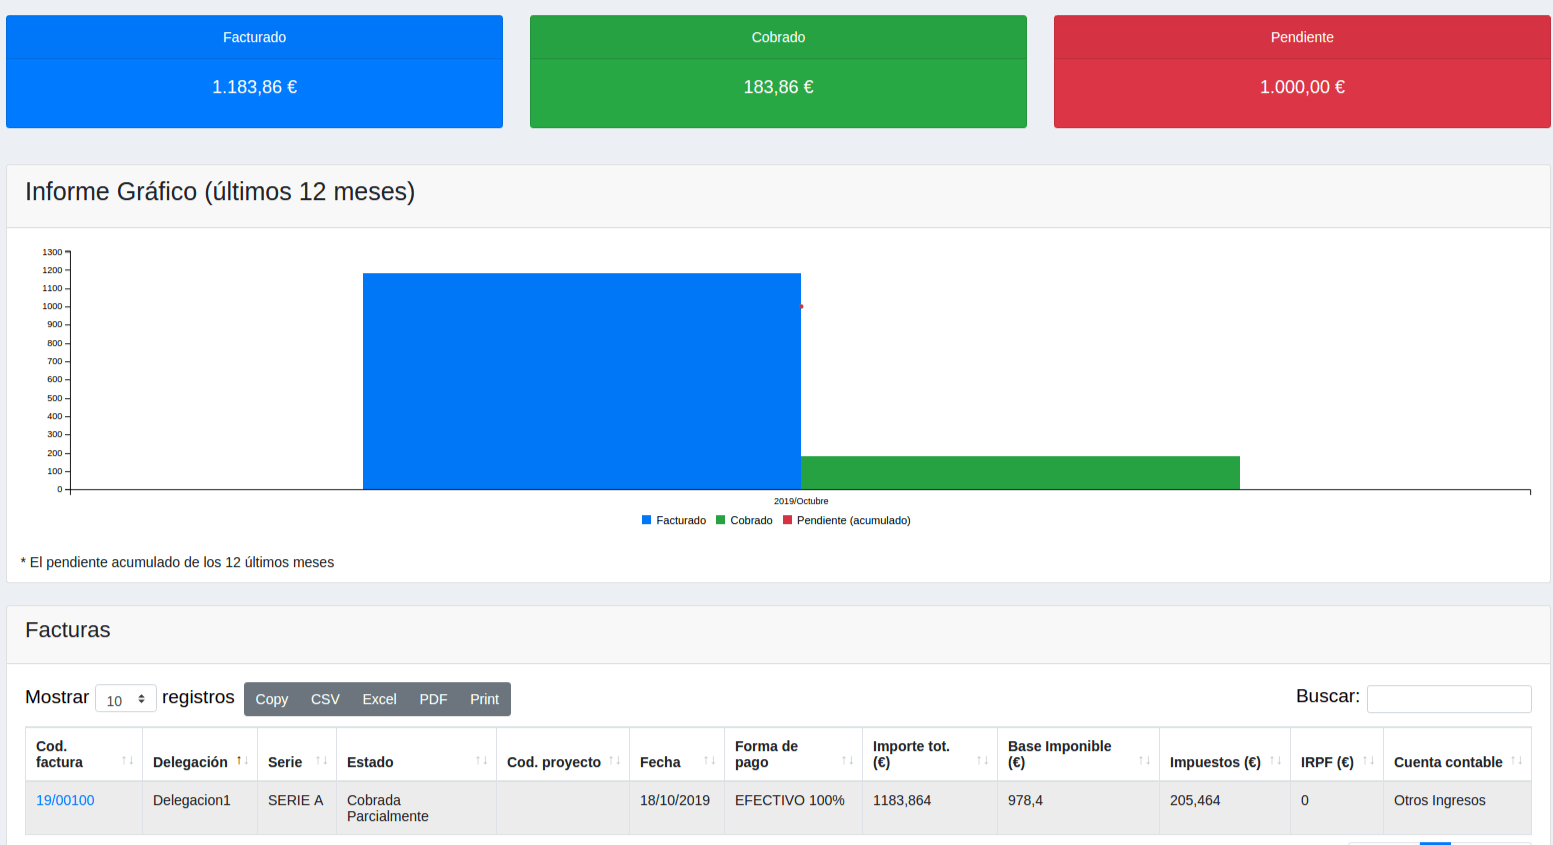
Task: Click the Delegacion1 cell
Action: pos(200,808)
